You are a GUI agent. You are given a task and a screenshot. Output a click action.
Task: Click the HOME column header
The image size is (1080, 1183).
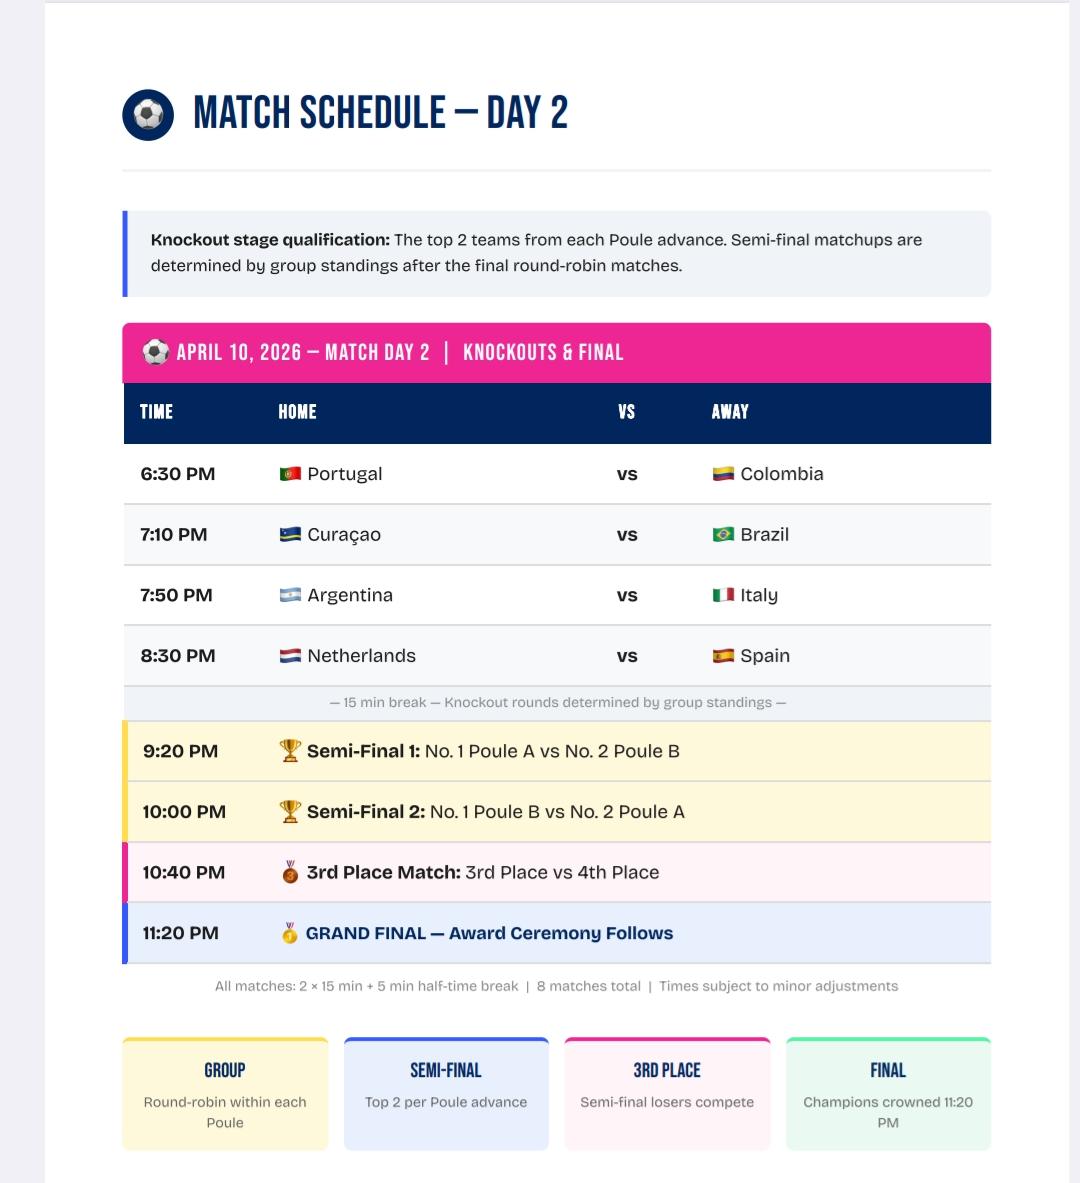(x=297, y=412)
